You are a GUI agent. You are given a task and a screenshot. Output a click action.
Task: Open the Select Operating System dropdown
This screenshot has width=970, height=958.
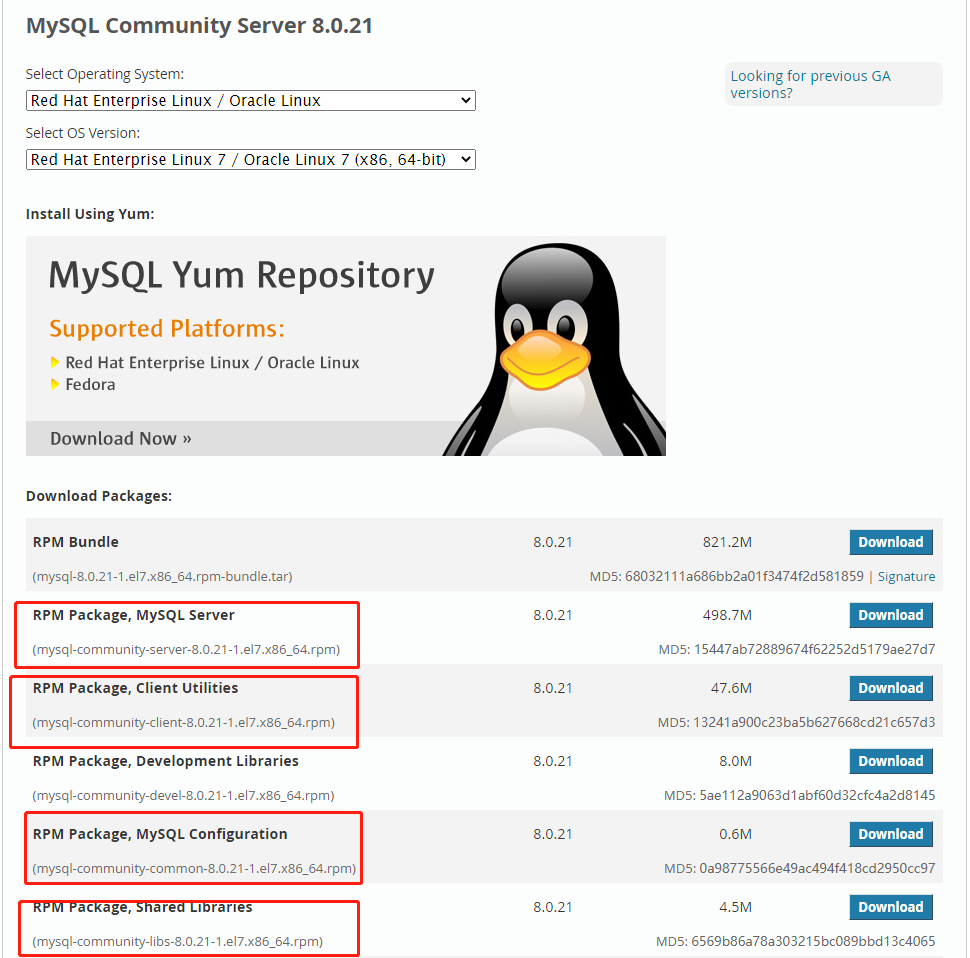pos(251,100)
